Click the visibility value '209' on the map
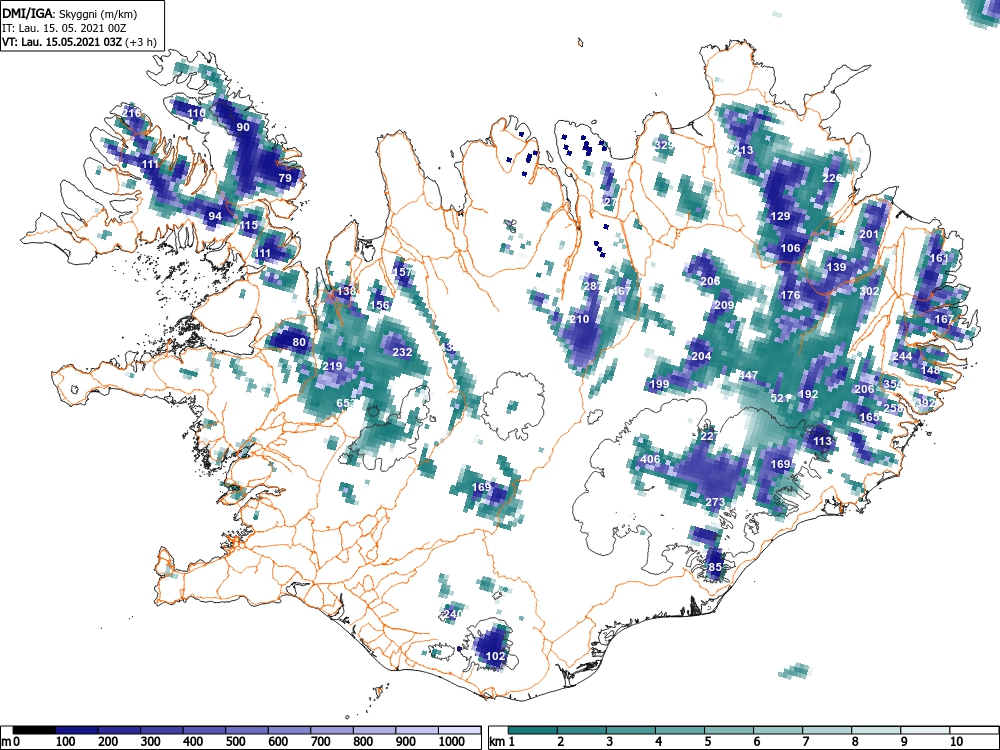The width and height of the screenshot is (1000, 750). point(724,305)
